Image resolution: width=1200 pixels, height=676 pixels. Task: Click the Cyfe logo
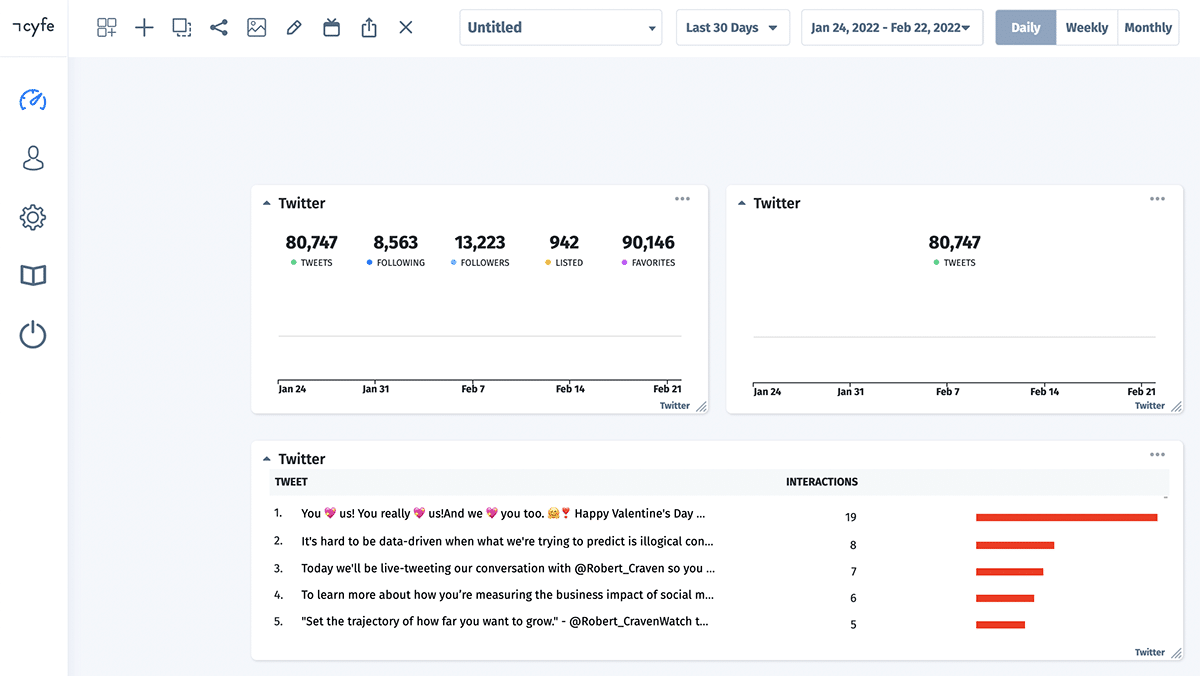[33, 27]
